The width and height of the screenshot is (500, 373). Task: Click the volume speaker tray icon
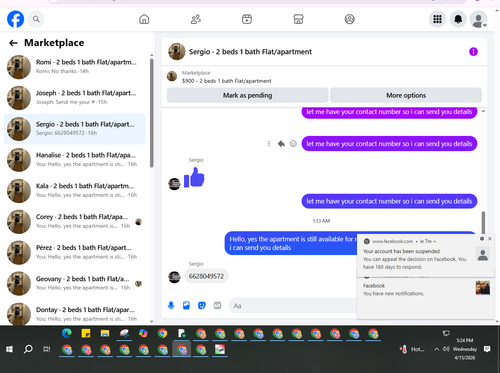click(446, 349)
